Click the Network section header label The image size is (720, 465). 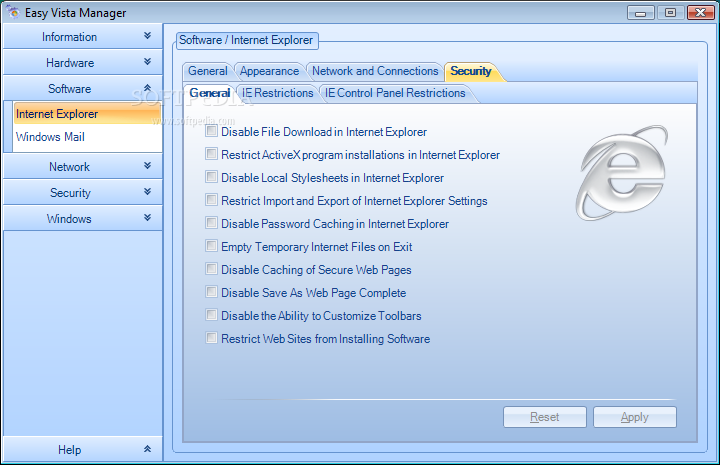click(69, 167)
